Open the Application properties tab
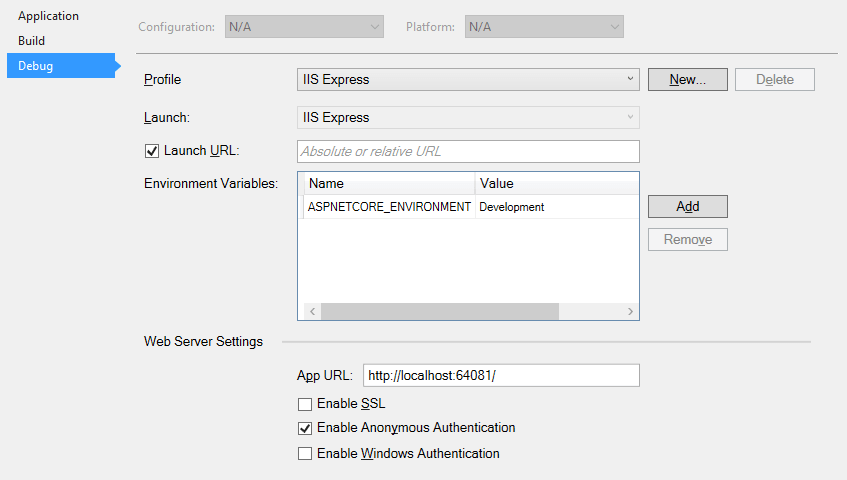The height and width of the screenshot is (480, 847). pyautogui.click(x=48, y=16)
